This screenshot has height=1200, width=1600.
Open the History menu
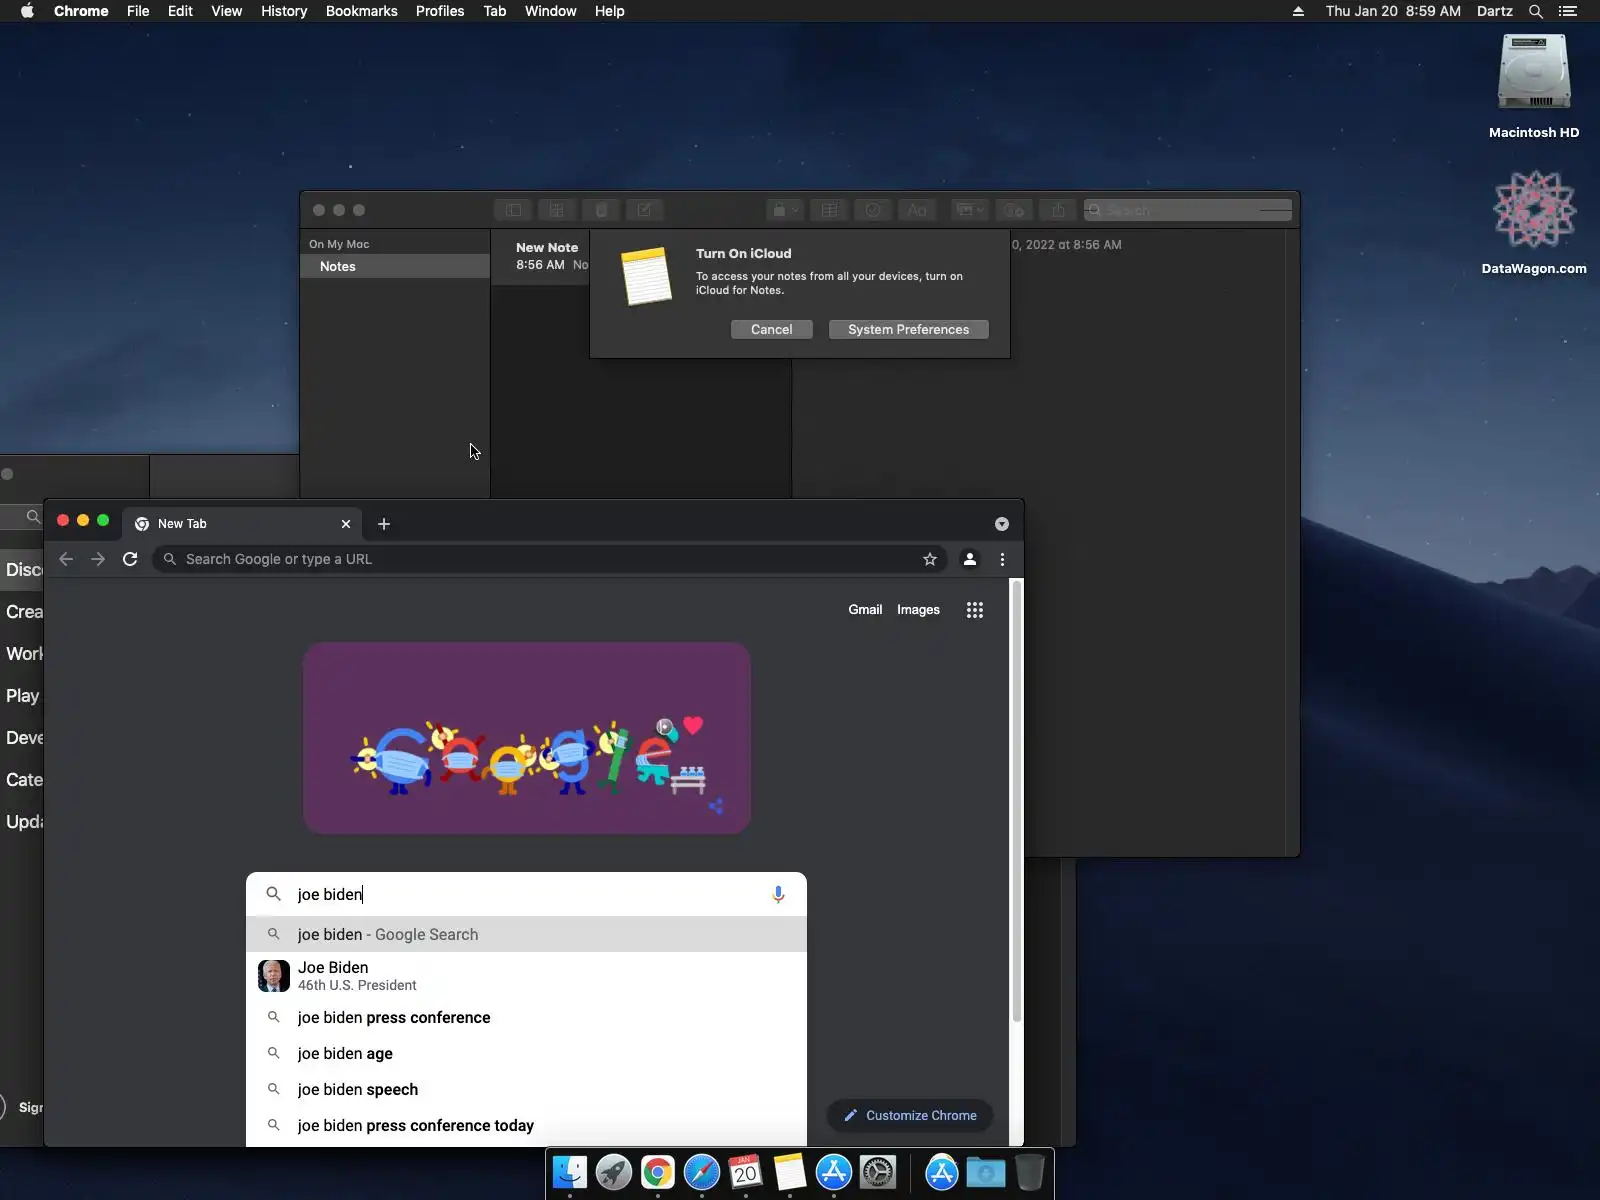[x=284, y=11]
